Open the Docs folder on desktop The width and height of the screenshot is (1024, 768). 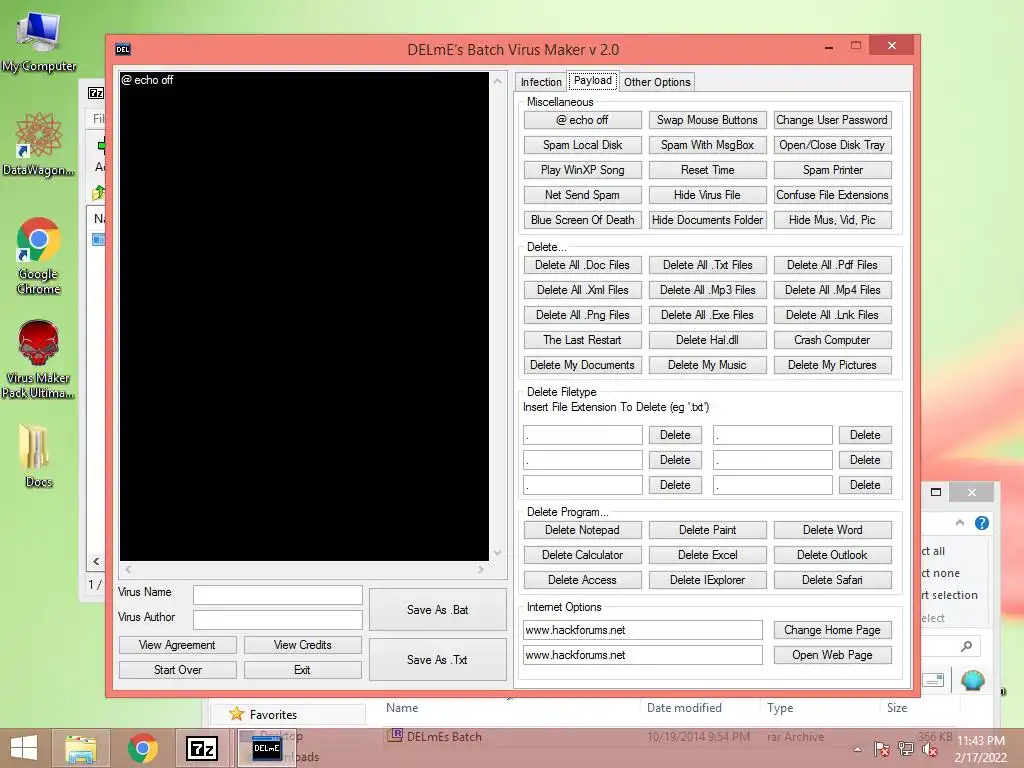(x=39, y=455)
